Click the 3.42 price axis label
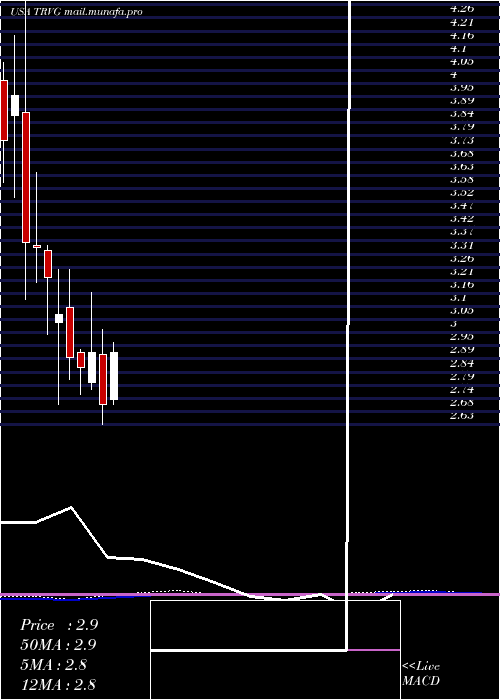Screen dimensions: 500x700 462,219
